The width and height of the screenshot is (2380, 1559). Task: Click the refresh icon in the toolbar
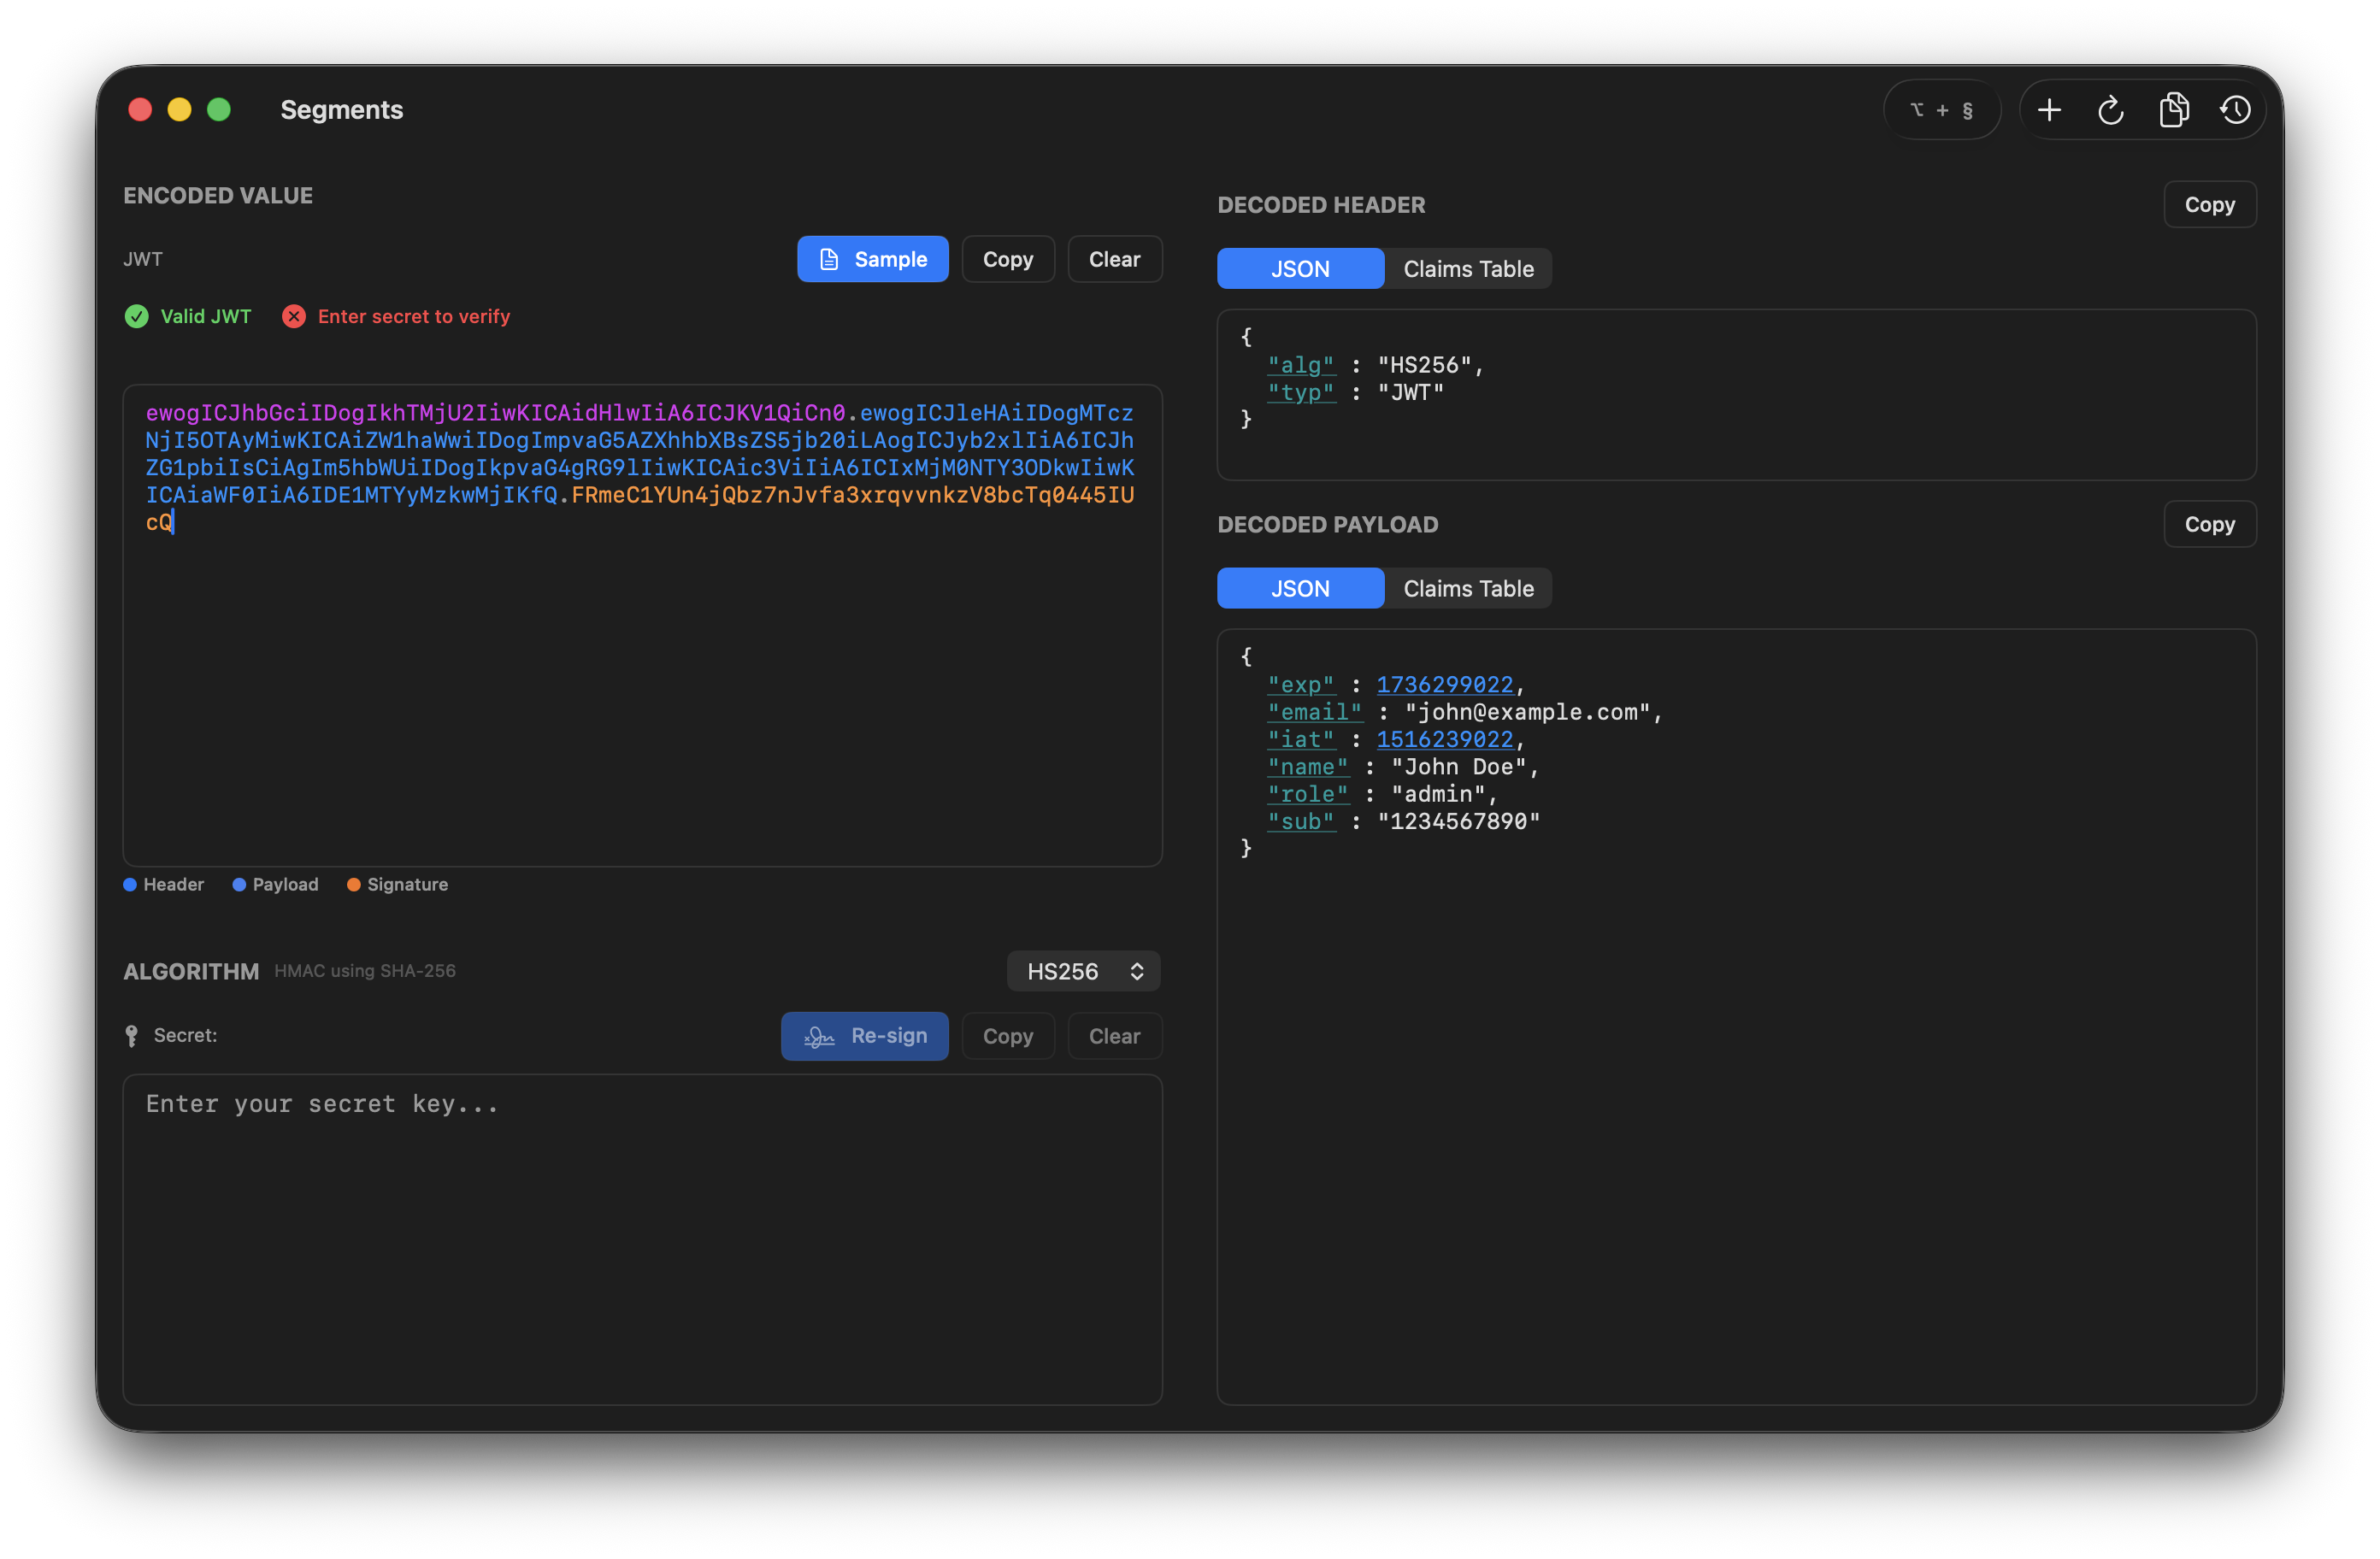coord(2111,110)
